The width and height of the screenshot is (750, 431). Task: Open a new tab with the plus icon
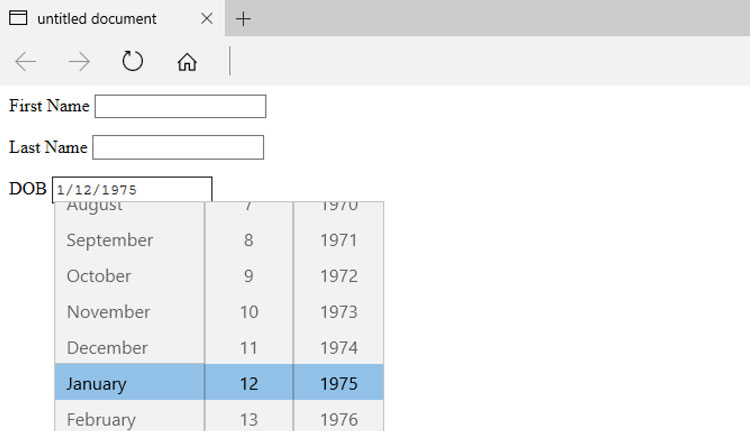point(243,19)
